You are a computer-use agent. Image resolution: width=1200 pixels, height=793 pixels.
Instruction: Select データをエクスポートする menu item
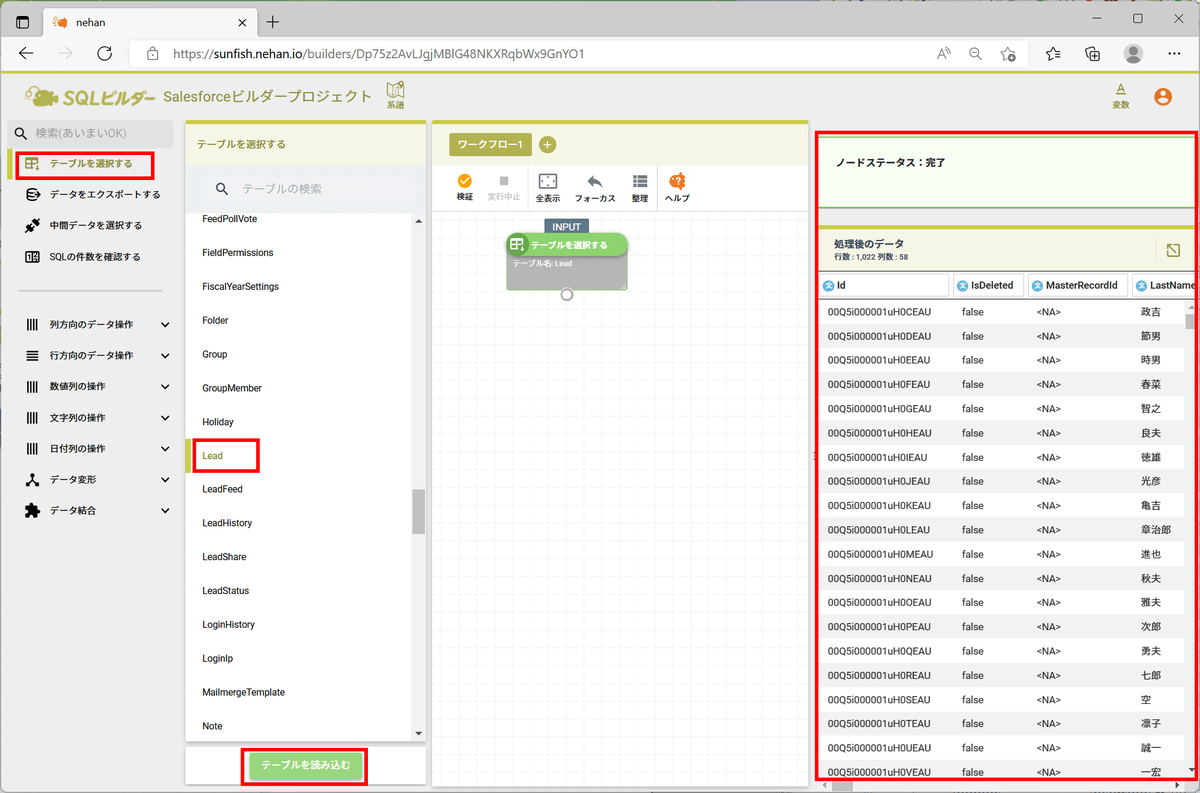click(x=104, y=194)
